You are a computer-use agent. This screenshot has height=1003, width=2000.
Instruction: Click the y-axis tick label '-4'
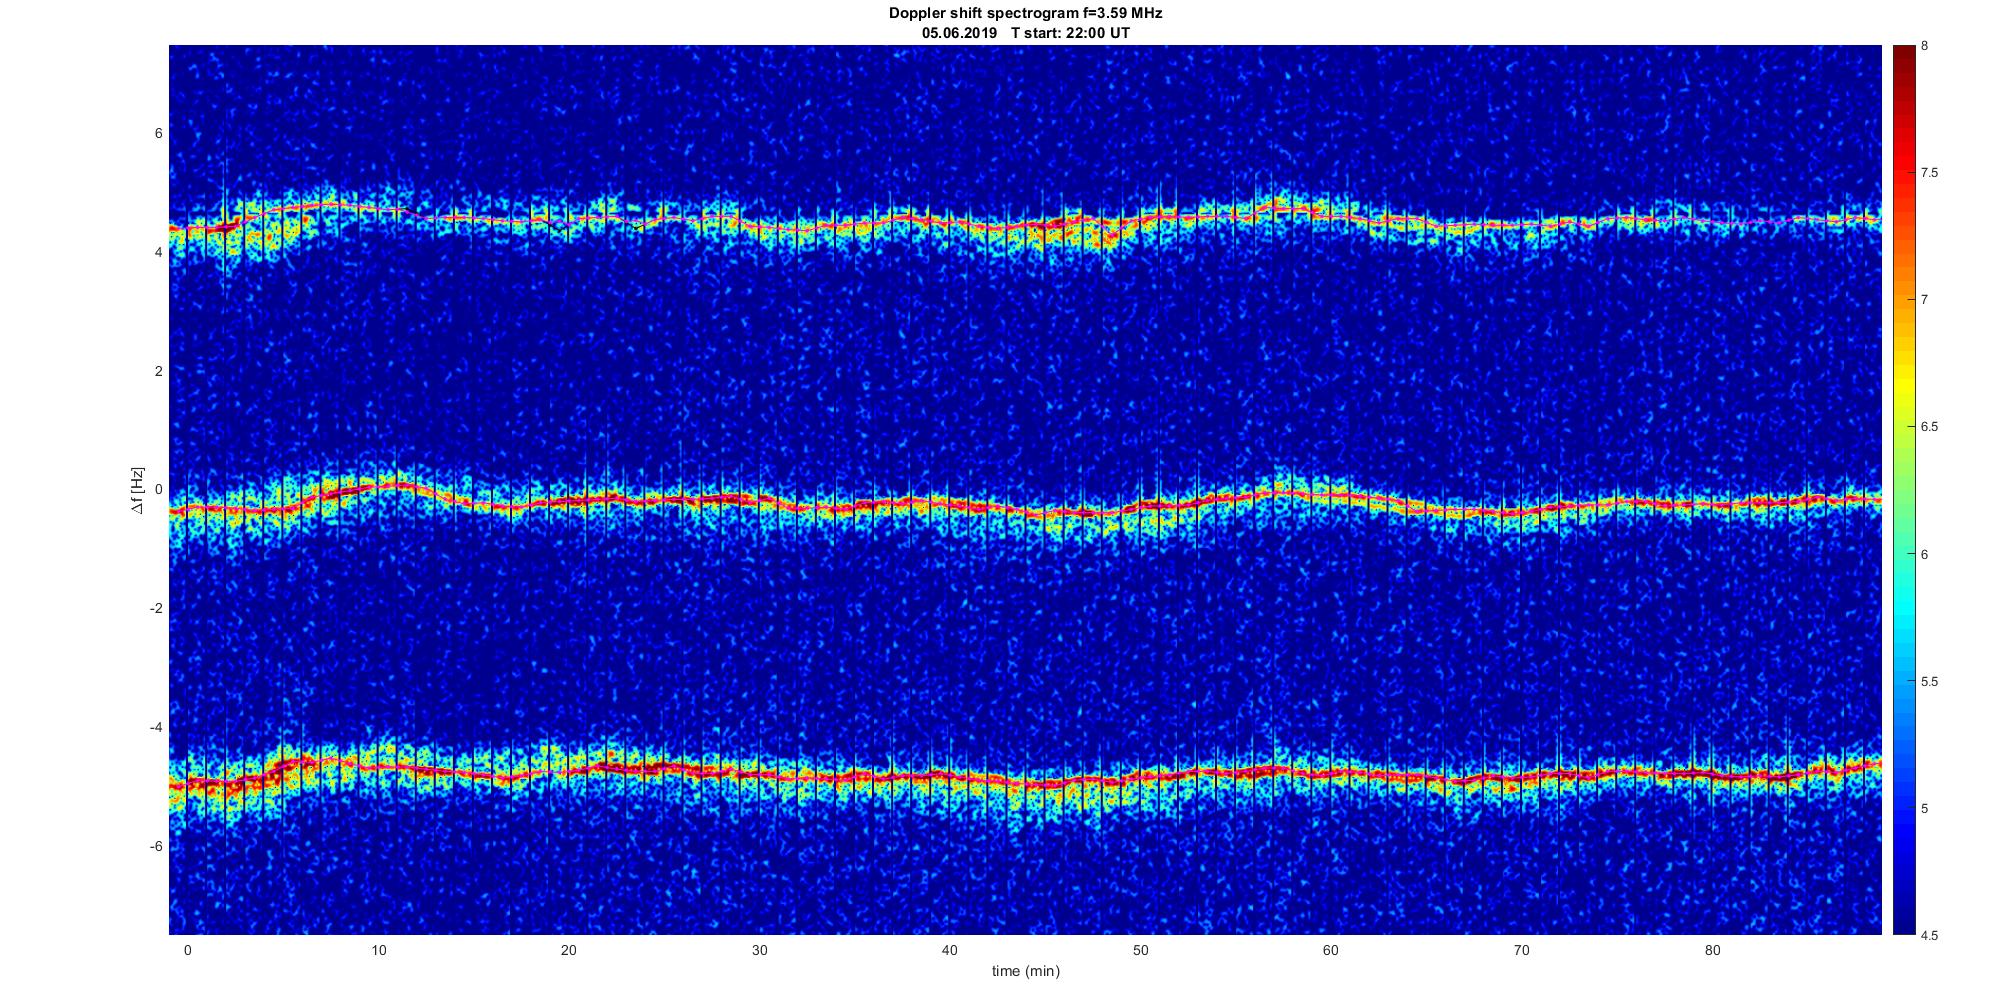(x=156, y=727)
